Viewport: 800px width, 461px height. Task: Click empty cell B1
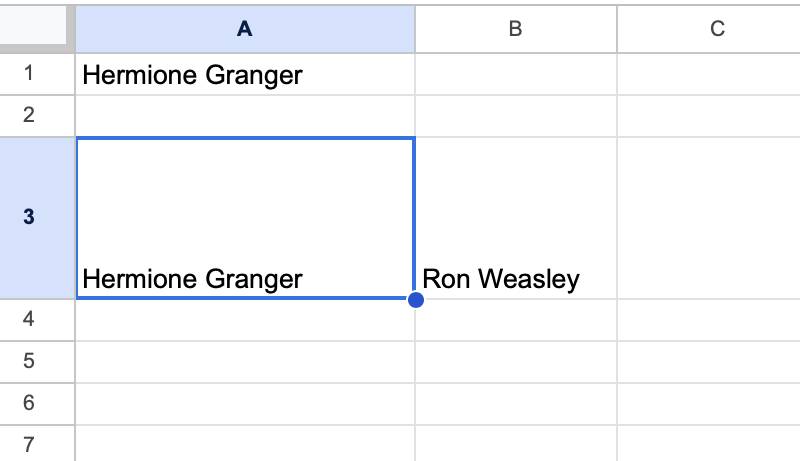[515, 74]
